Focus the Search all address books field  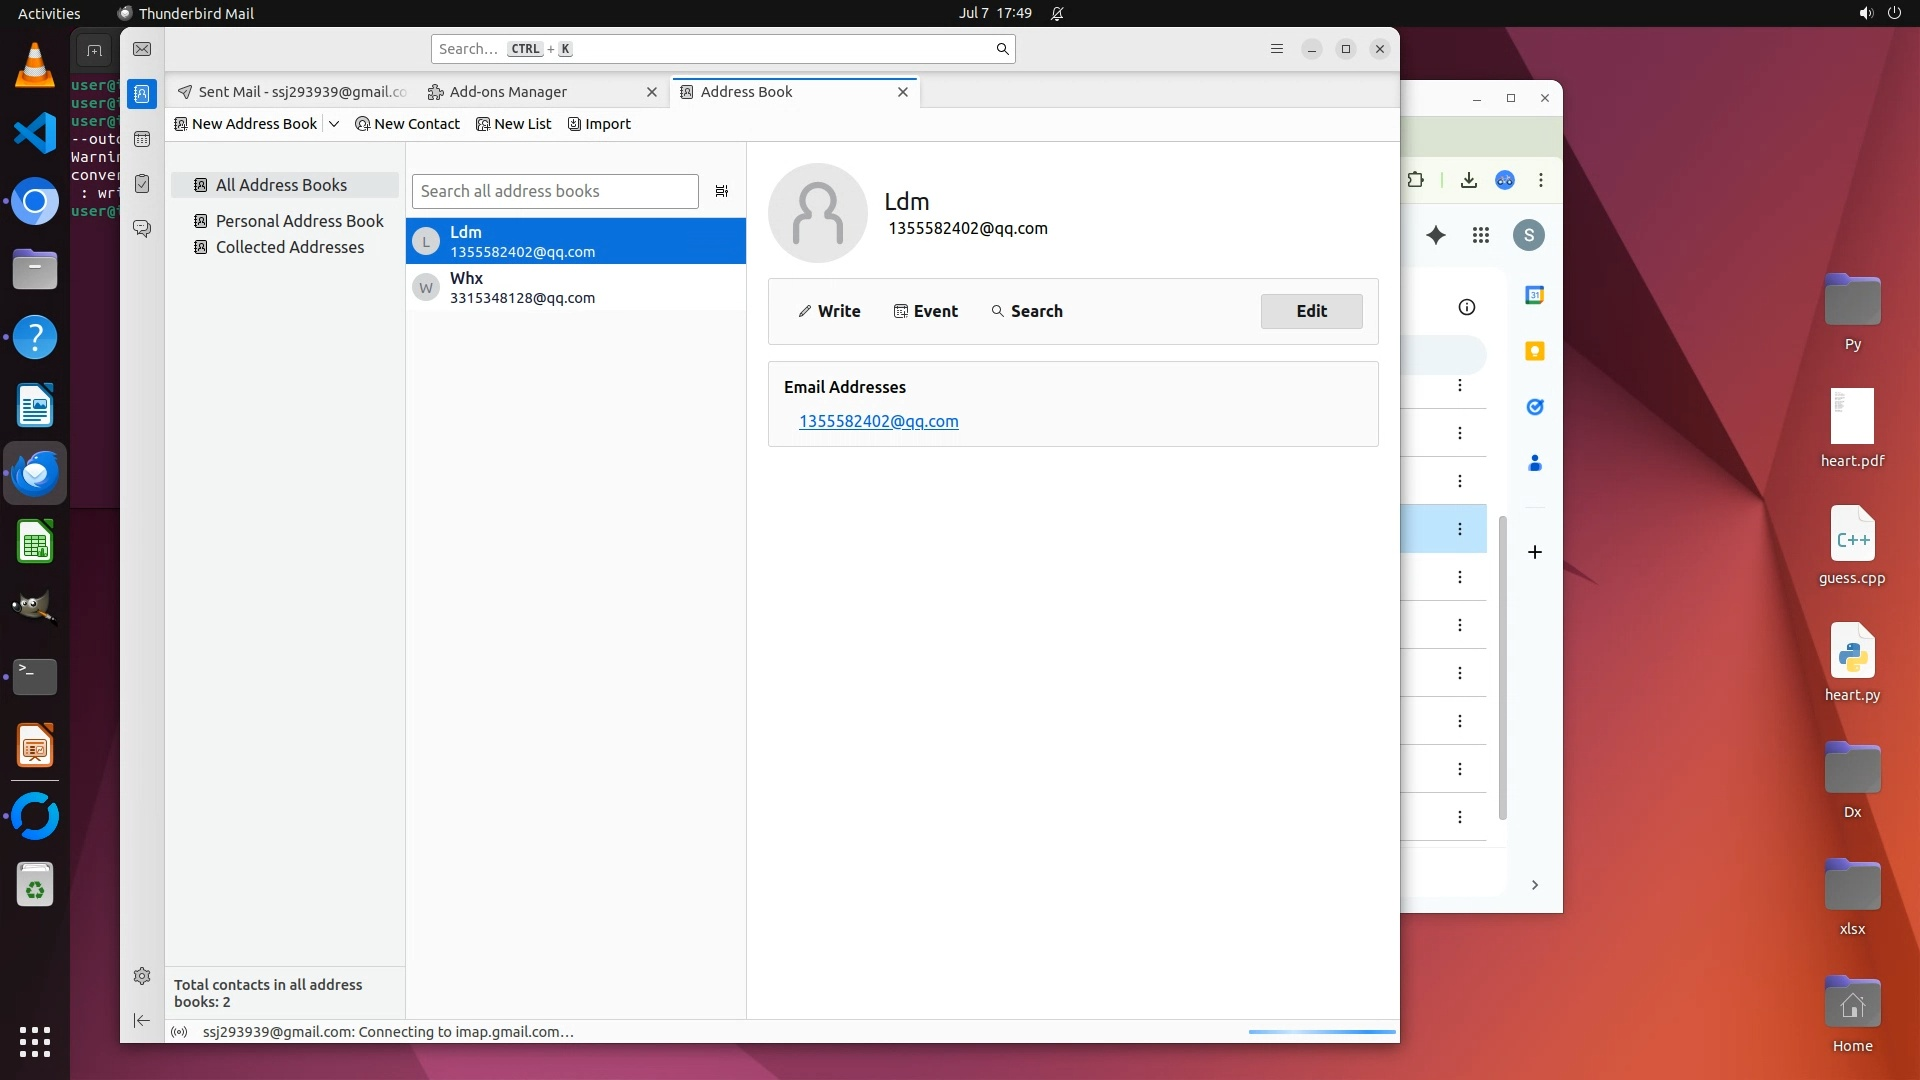(554, 191)
